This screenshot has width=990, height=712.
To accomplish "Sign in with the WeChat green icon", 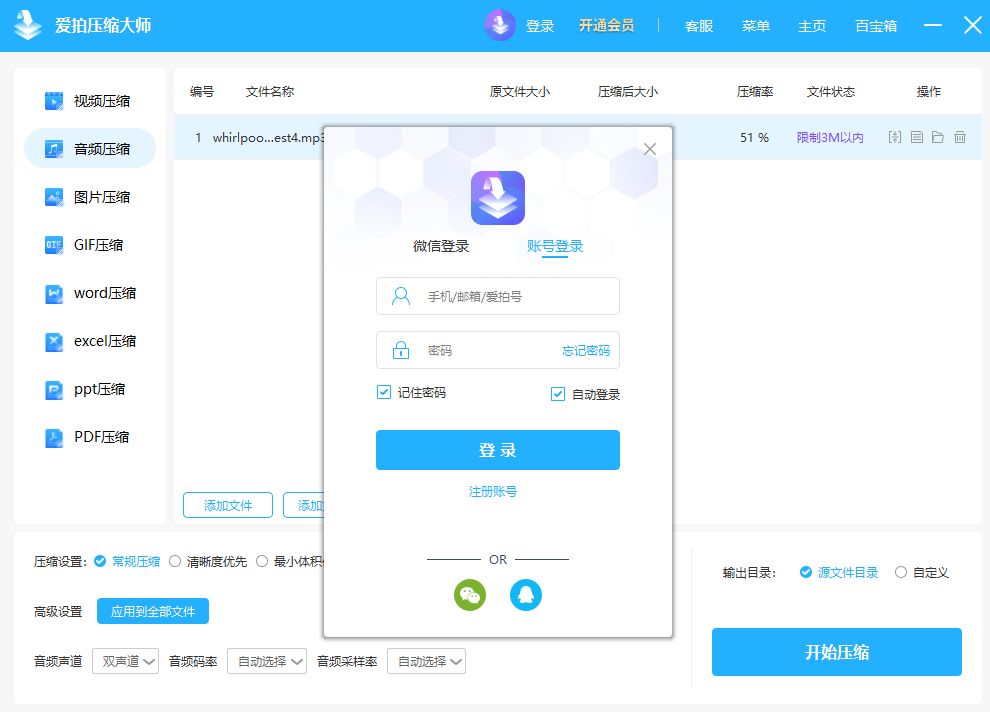I will [x=470, y=594].
